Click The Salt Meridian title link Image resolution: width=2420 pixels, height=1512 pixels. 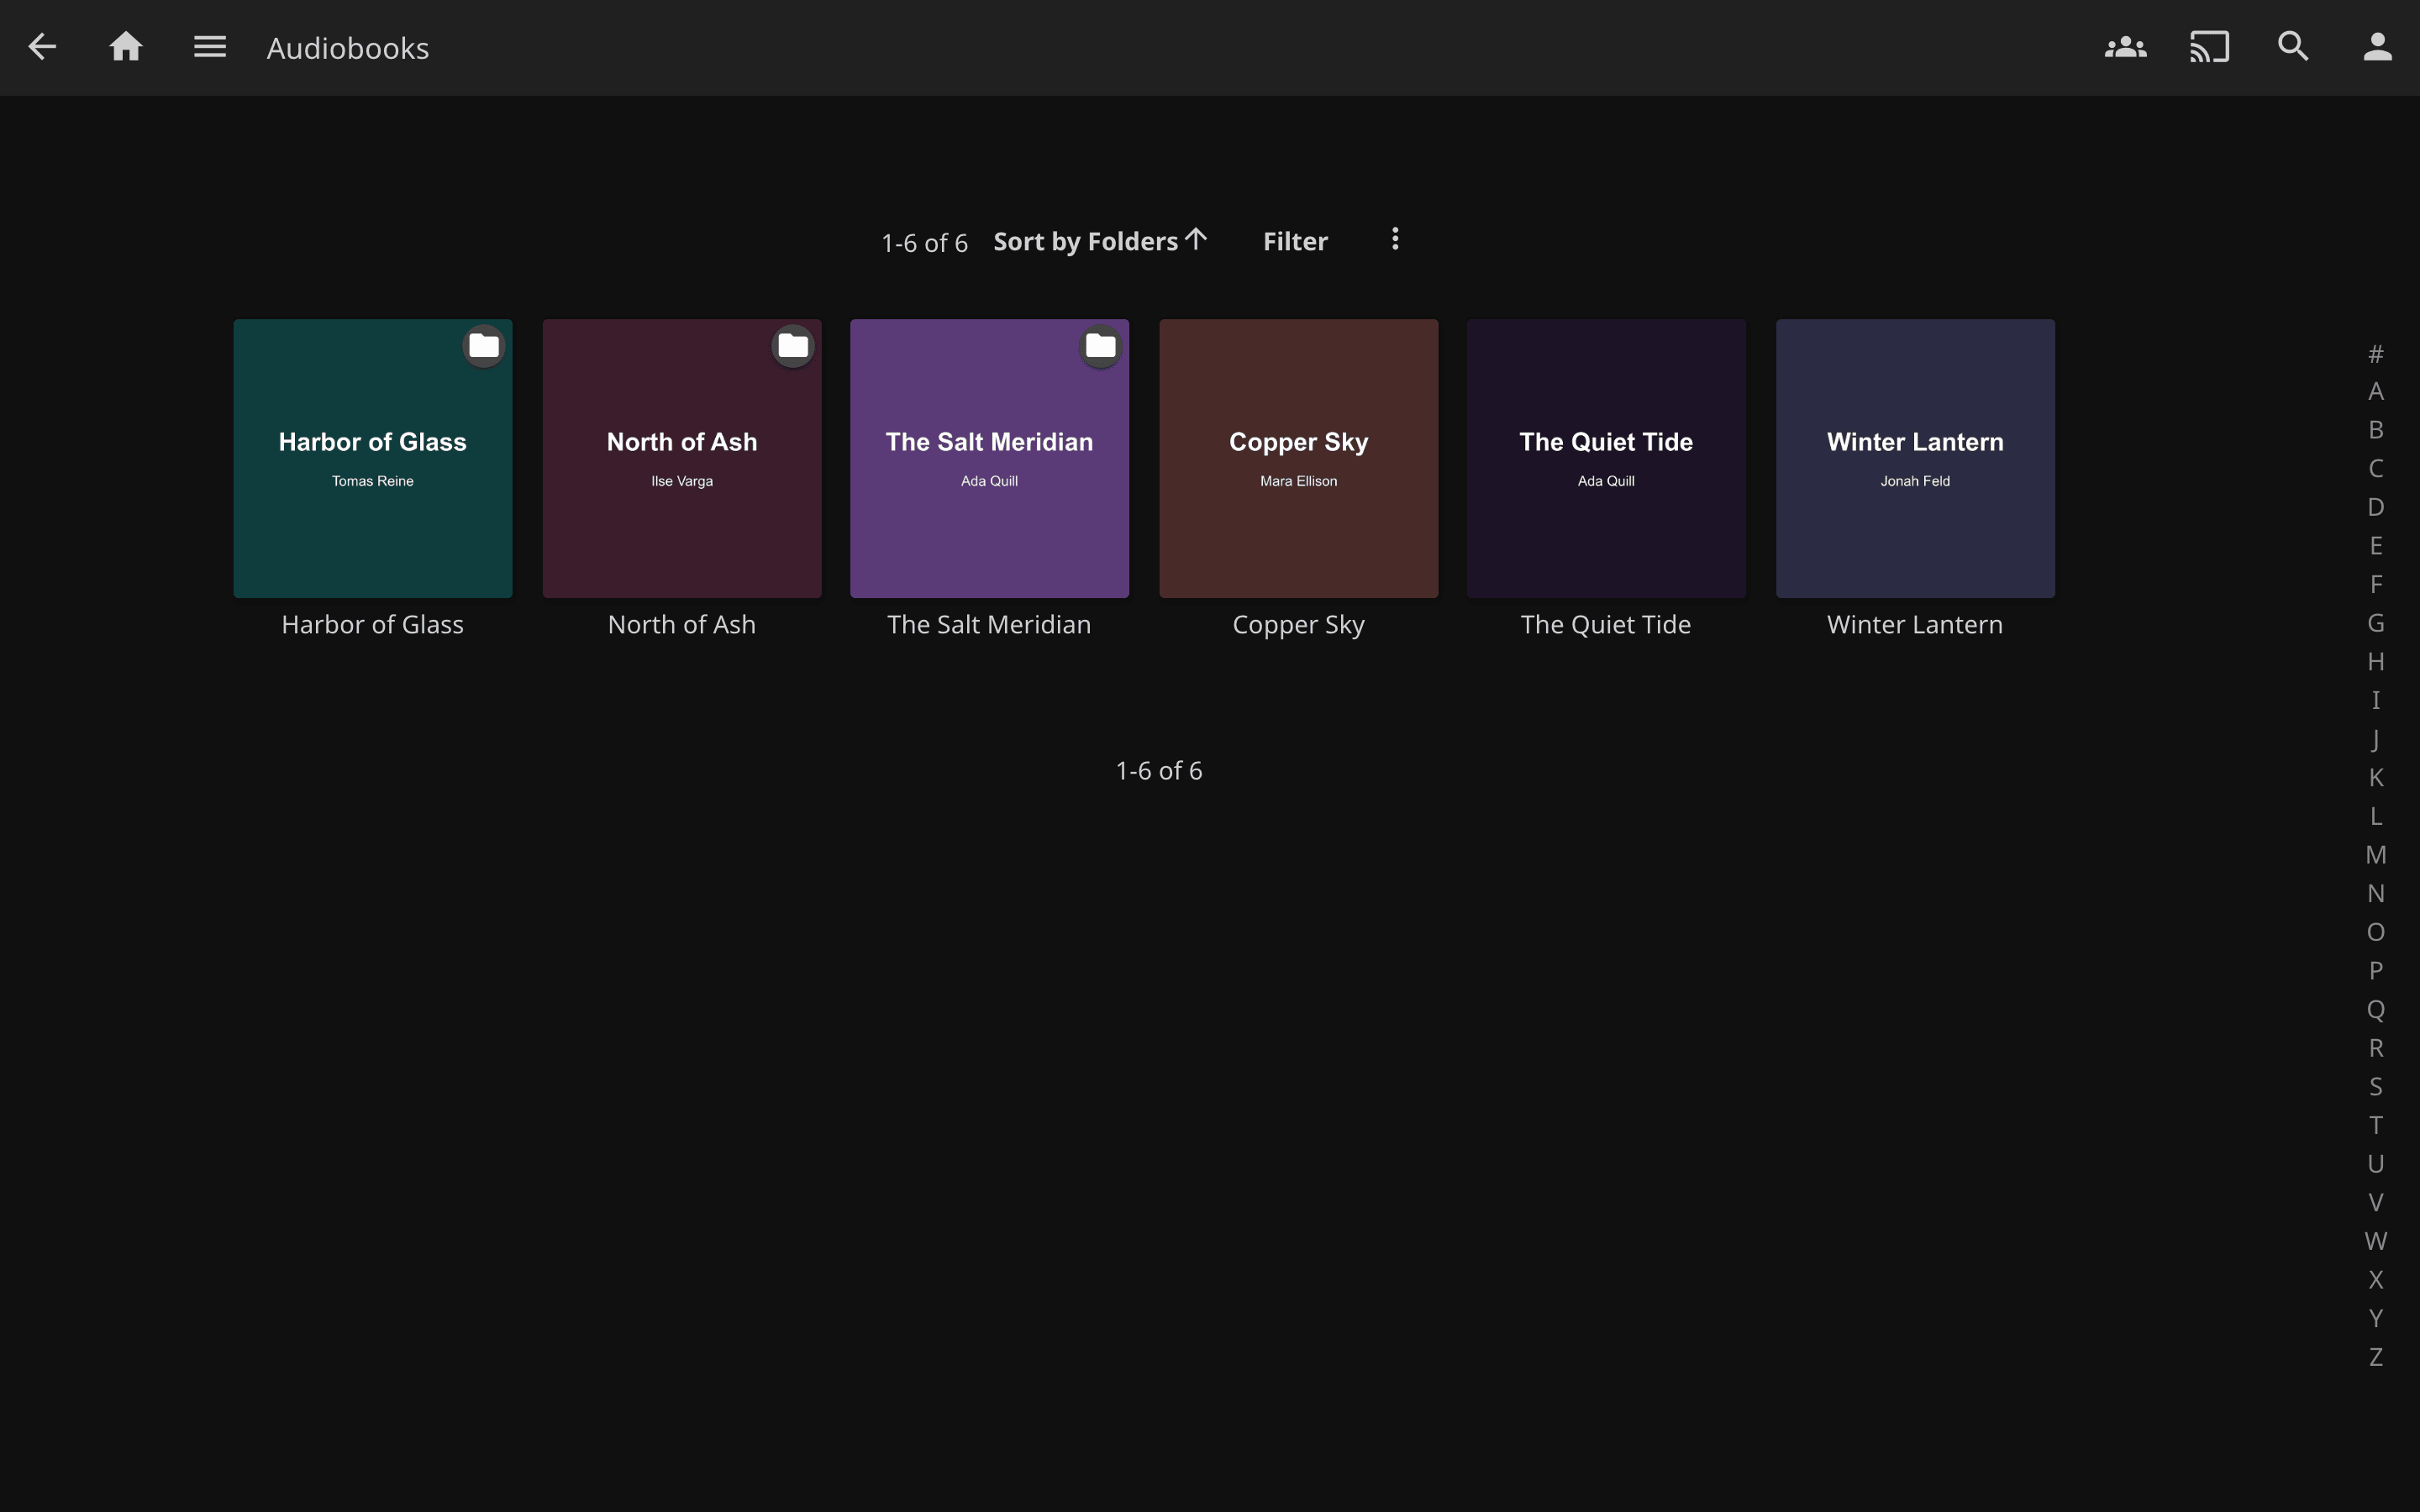[990, 625]
